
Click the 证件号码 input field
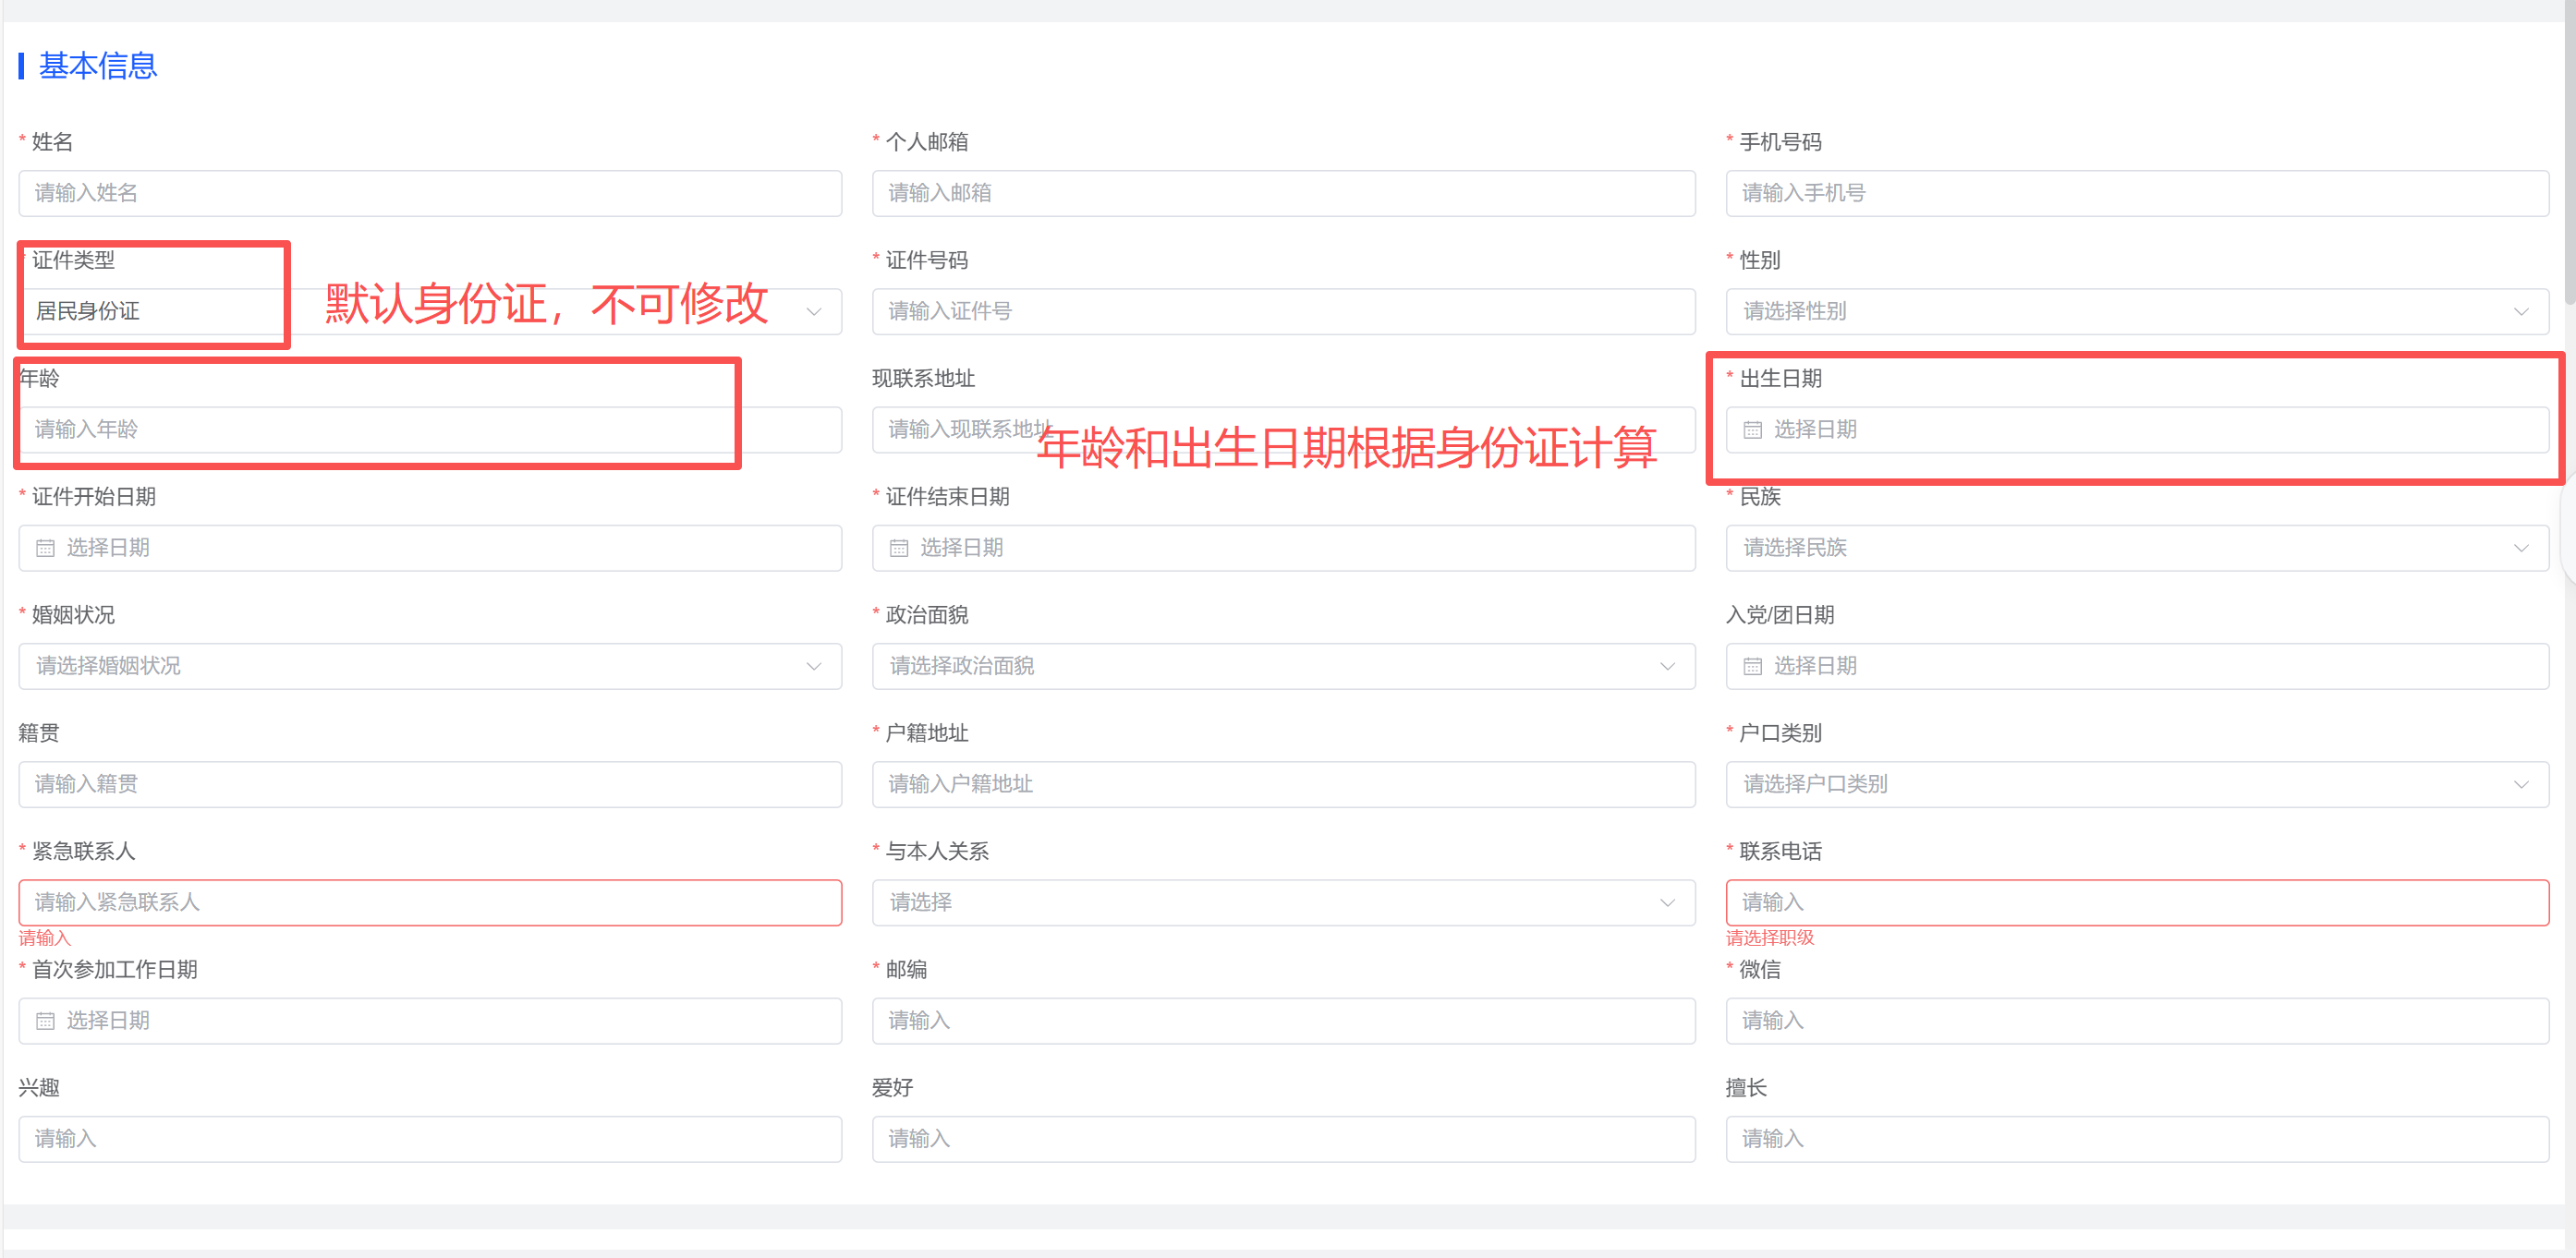1282,312
